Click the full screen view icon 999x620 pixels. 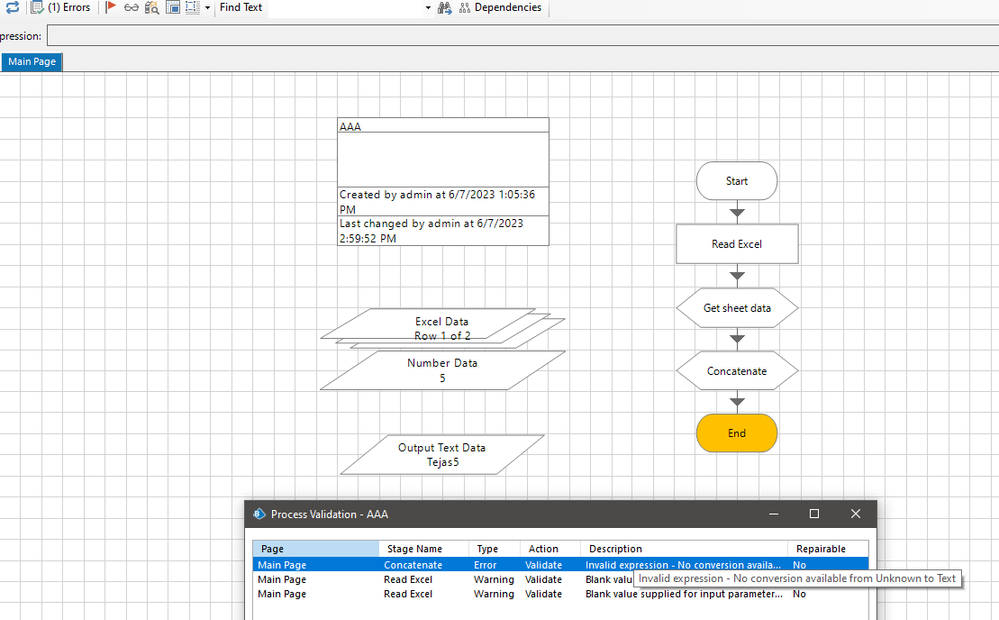pyautogui.click(x=173, y=8)
